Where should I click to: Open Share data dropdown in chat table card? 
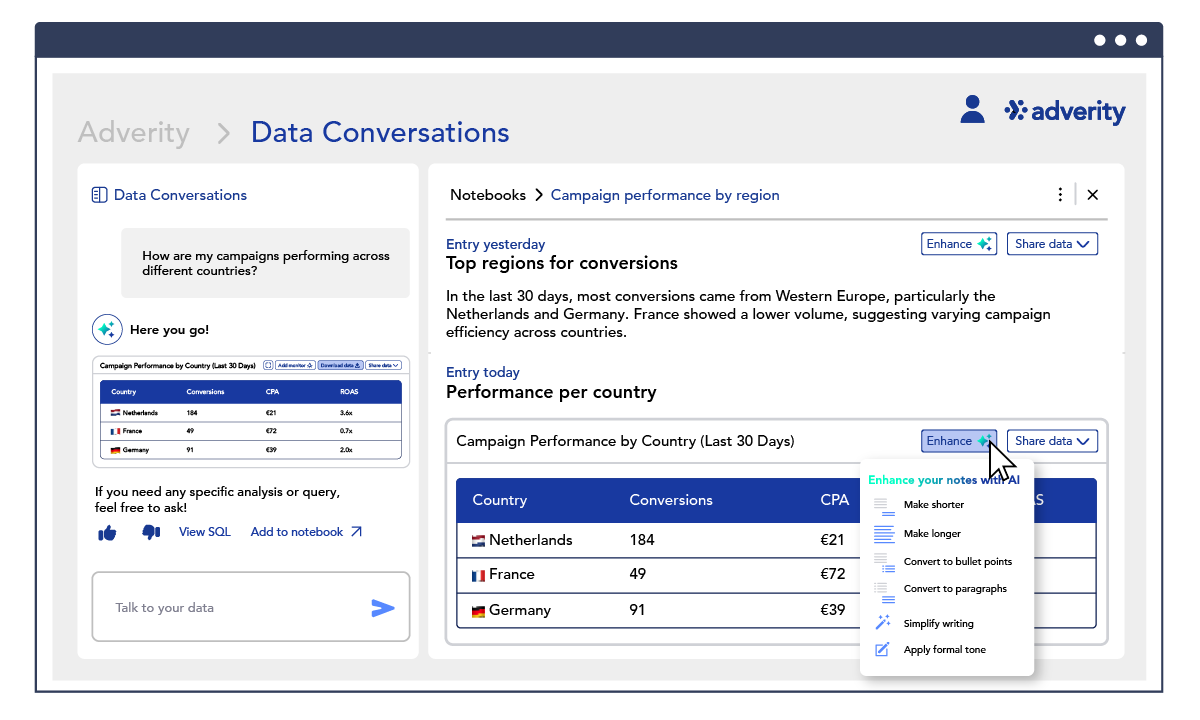384,366
